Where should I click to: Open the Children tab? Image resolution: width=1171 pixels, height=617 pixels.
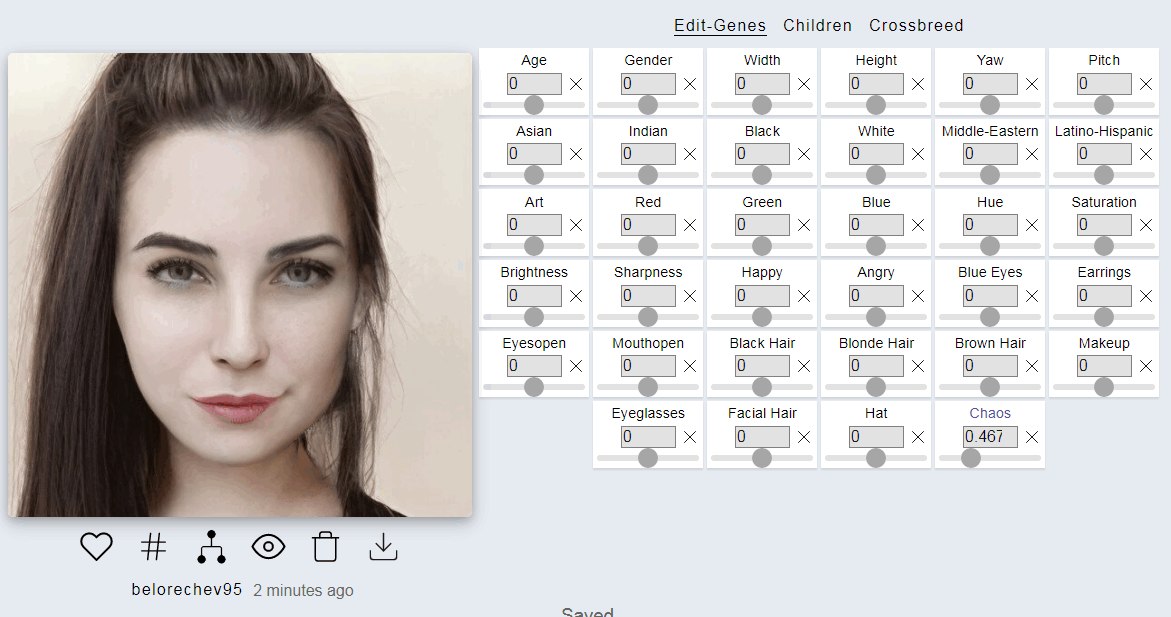817,25
